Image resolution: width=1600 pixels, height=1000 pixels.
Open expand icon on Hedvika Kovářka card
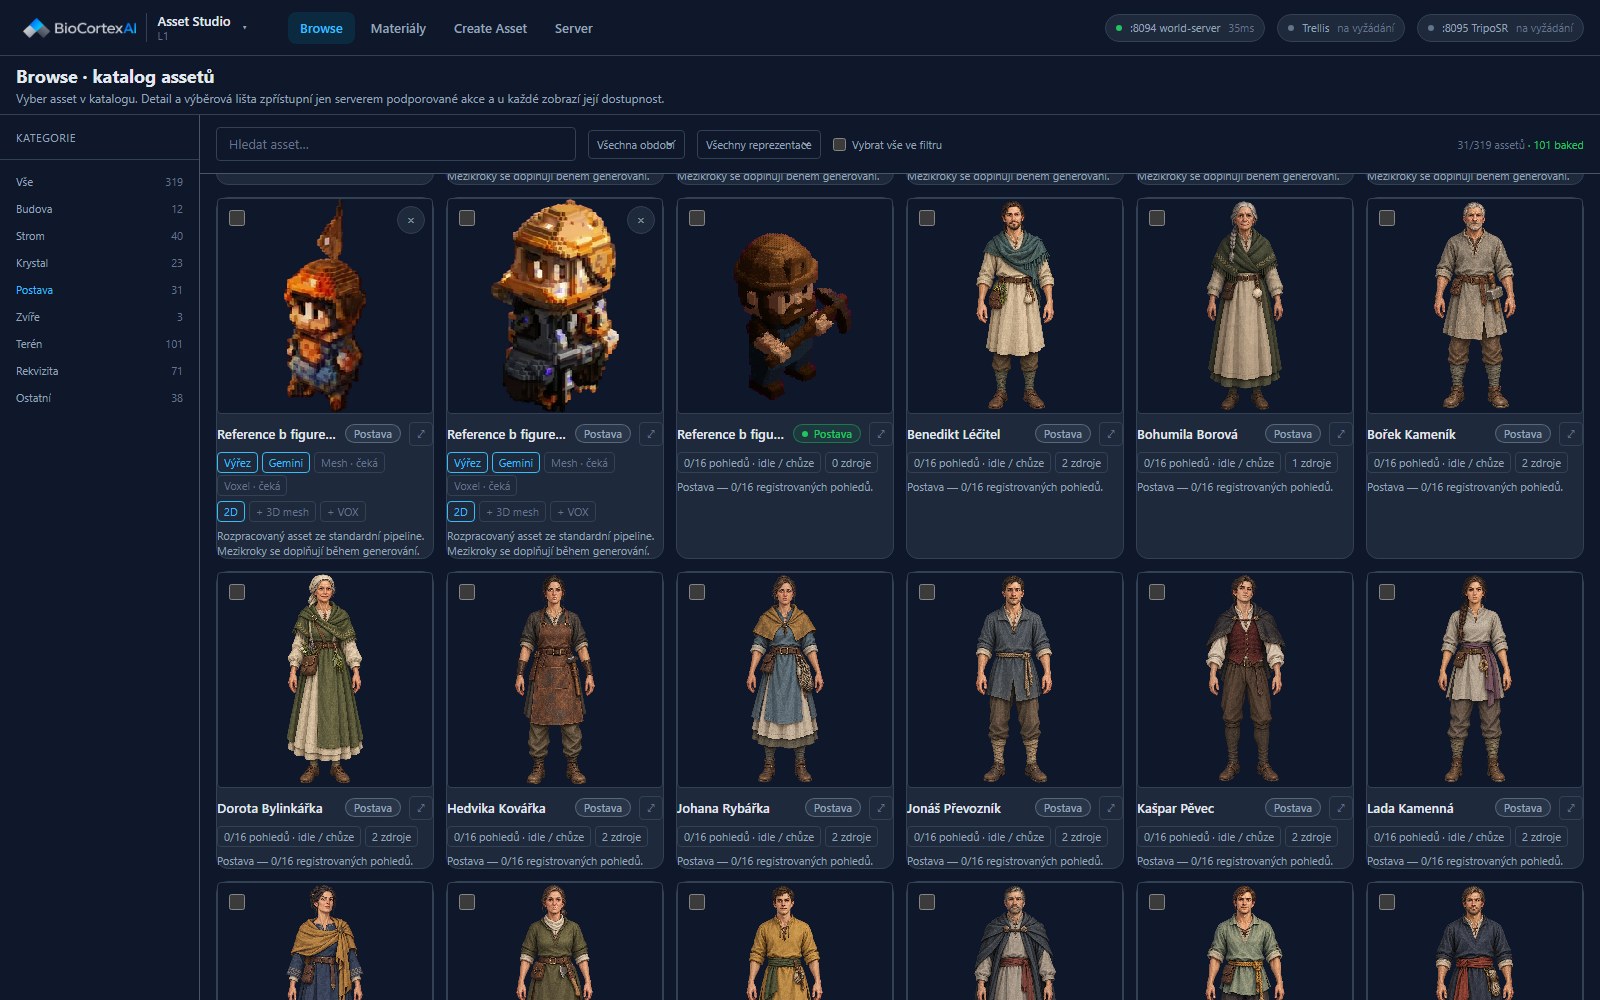pos(651,808)
